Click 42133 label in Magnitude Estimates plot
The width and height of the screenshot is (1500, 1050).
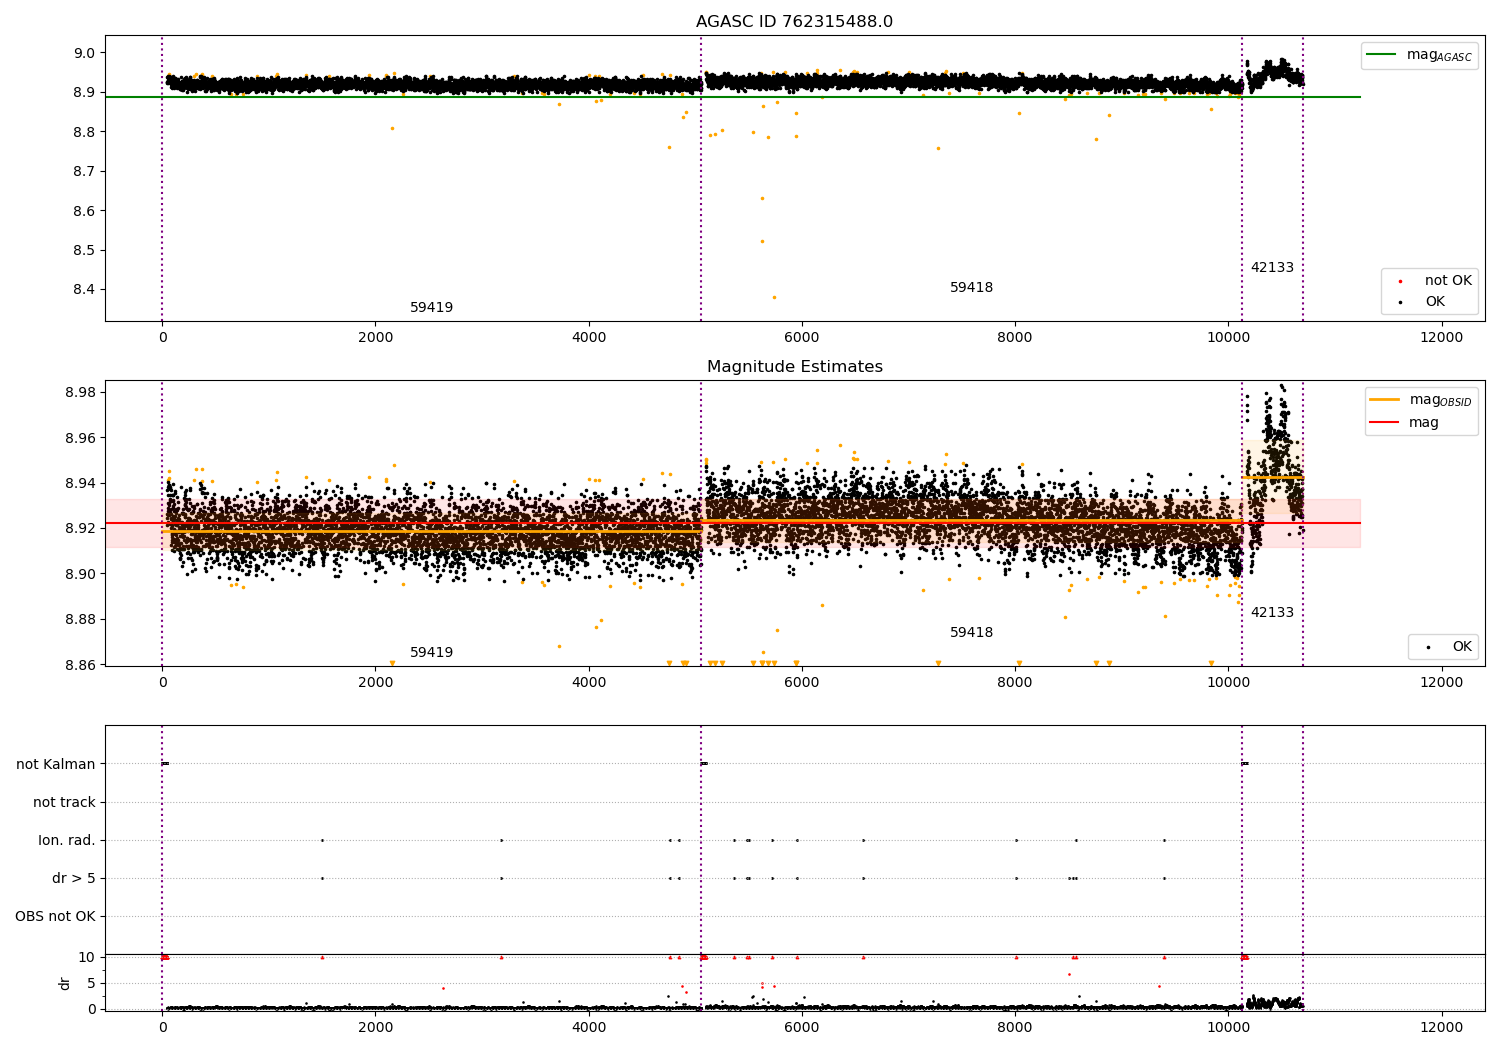tap(1272, 613)
